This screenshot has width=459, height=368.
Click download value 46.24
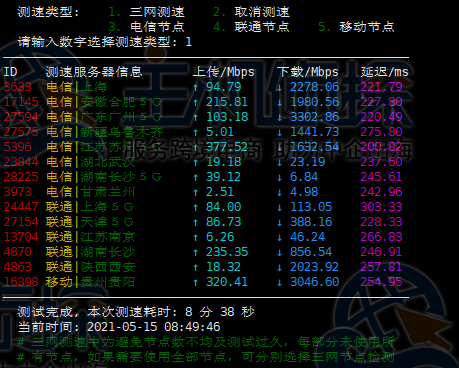[x=307, y=237]
